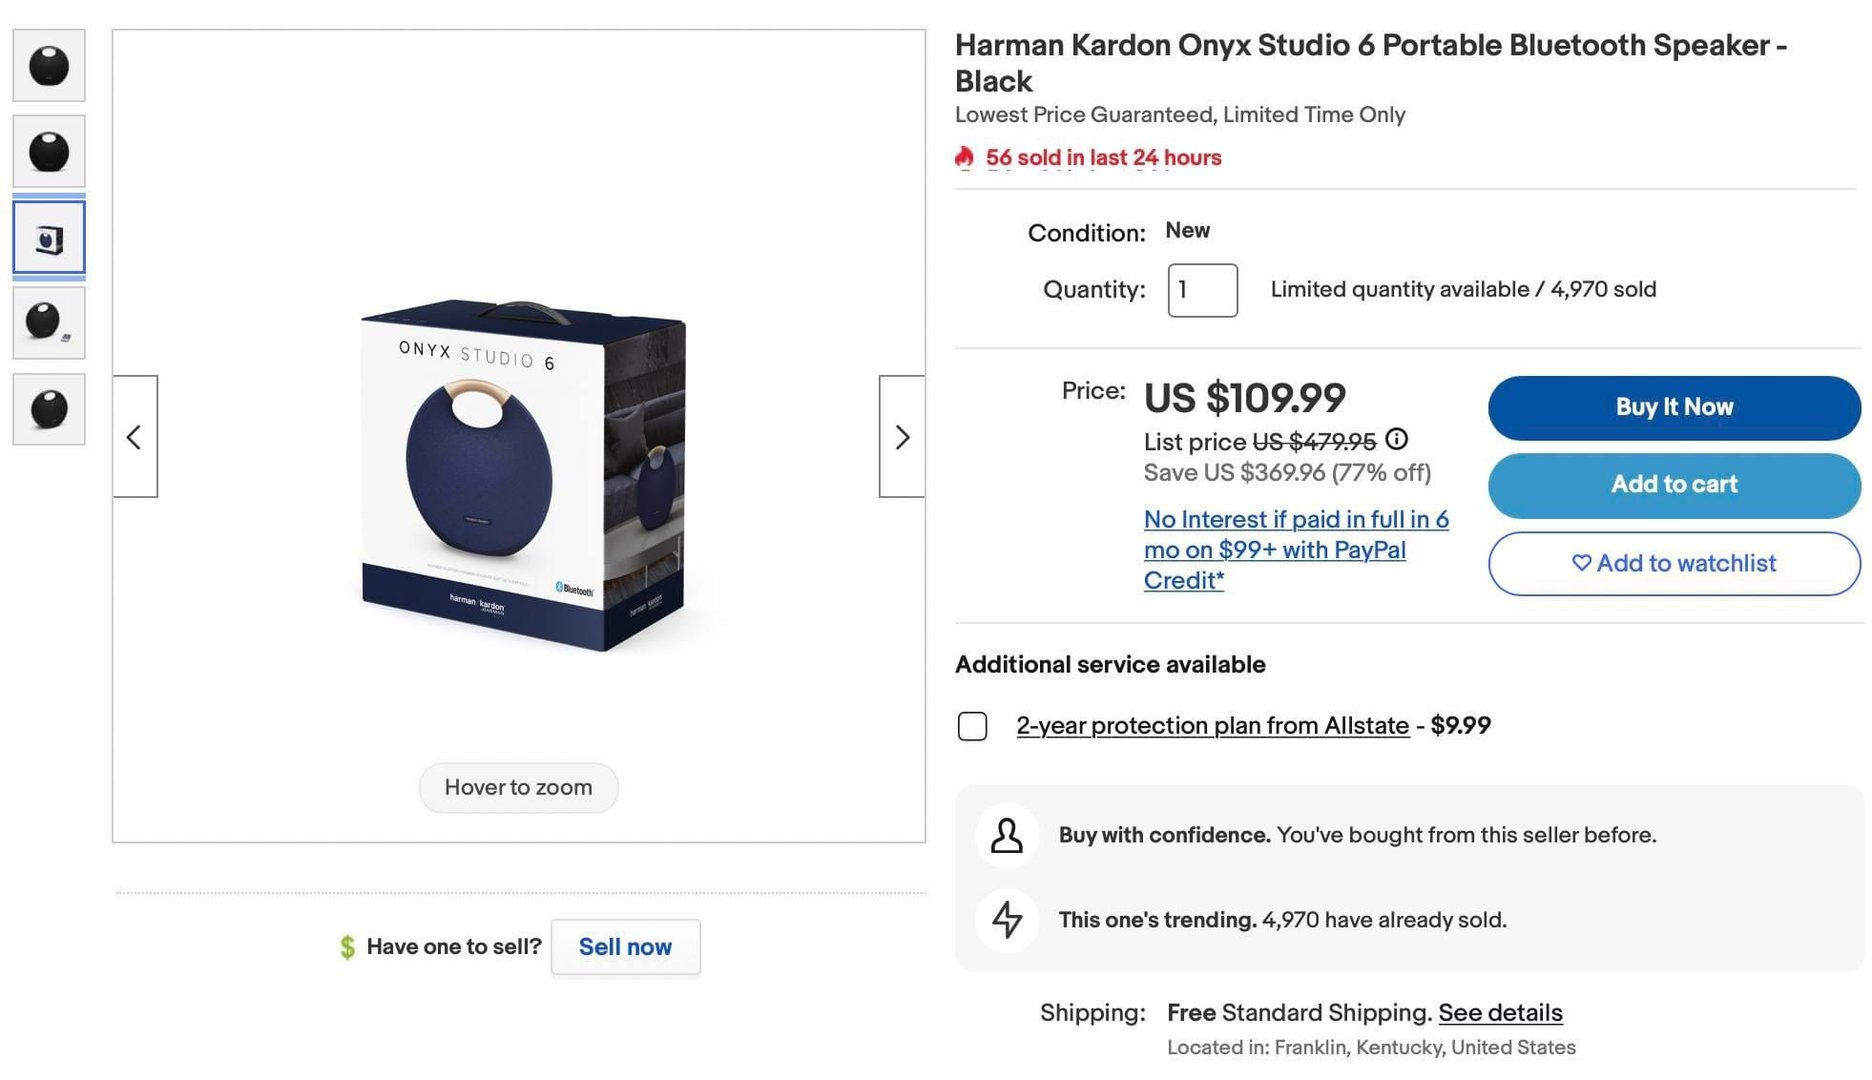Click the main Onyx Studio 6 product image
The image size is (1872, 1080).
520,475
